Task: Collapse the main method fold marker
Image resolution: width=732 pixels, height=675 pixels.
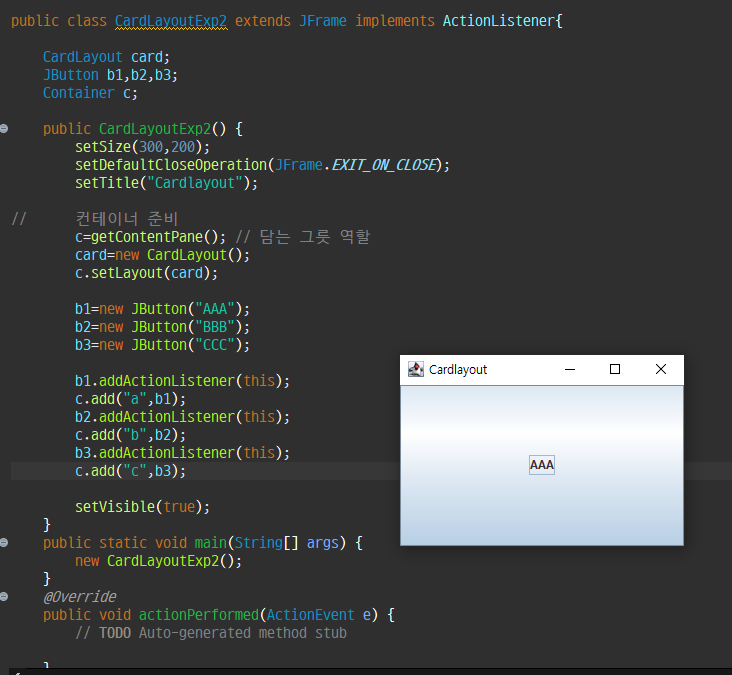Action: click(4, 542)
